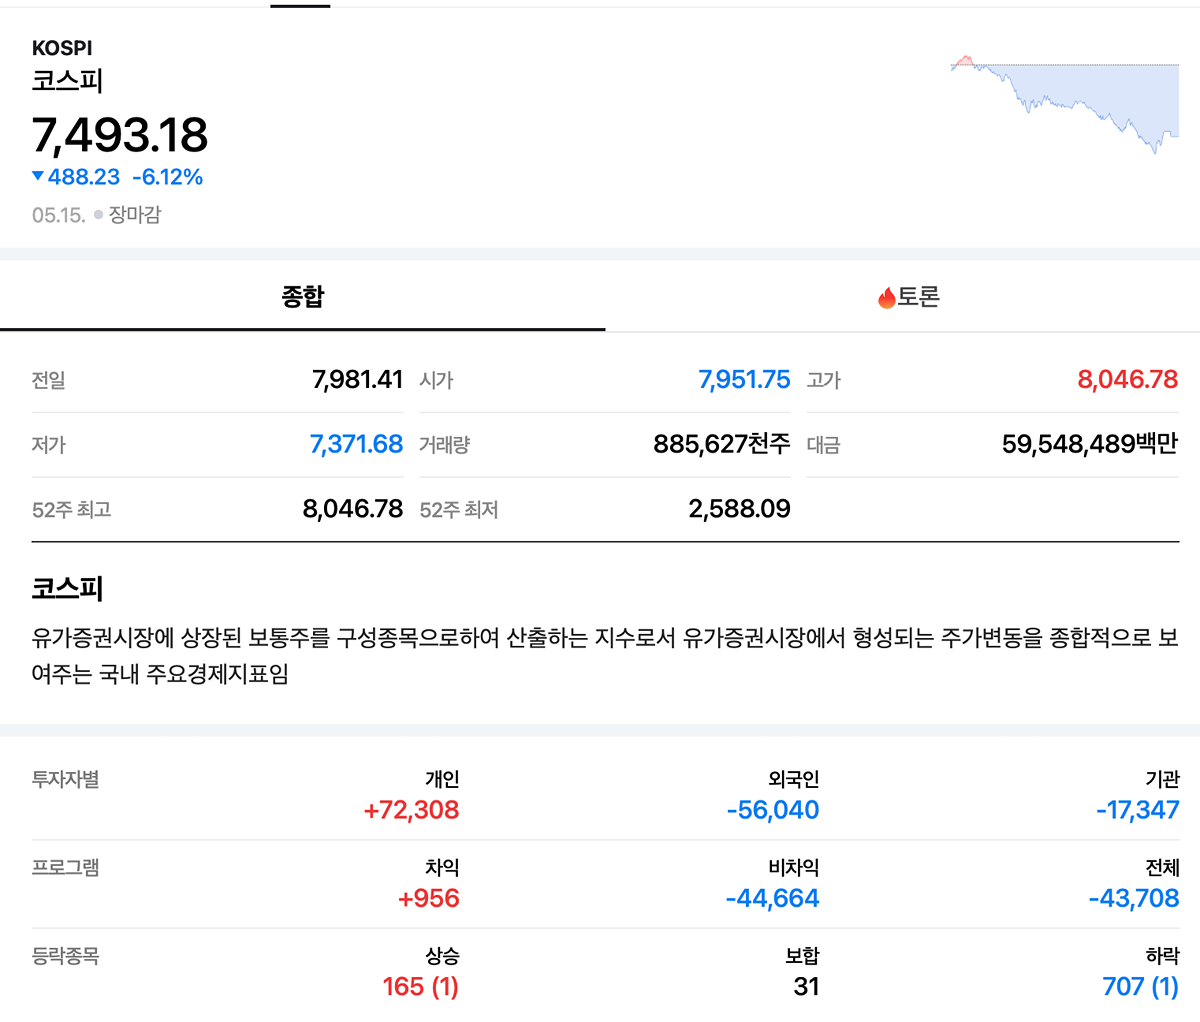This screenshot has height=1022, width=1200.
Task: Select the high price 8,046.78 in red
Action: pos(1128,380)
